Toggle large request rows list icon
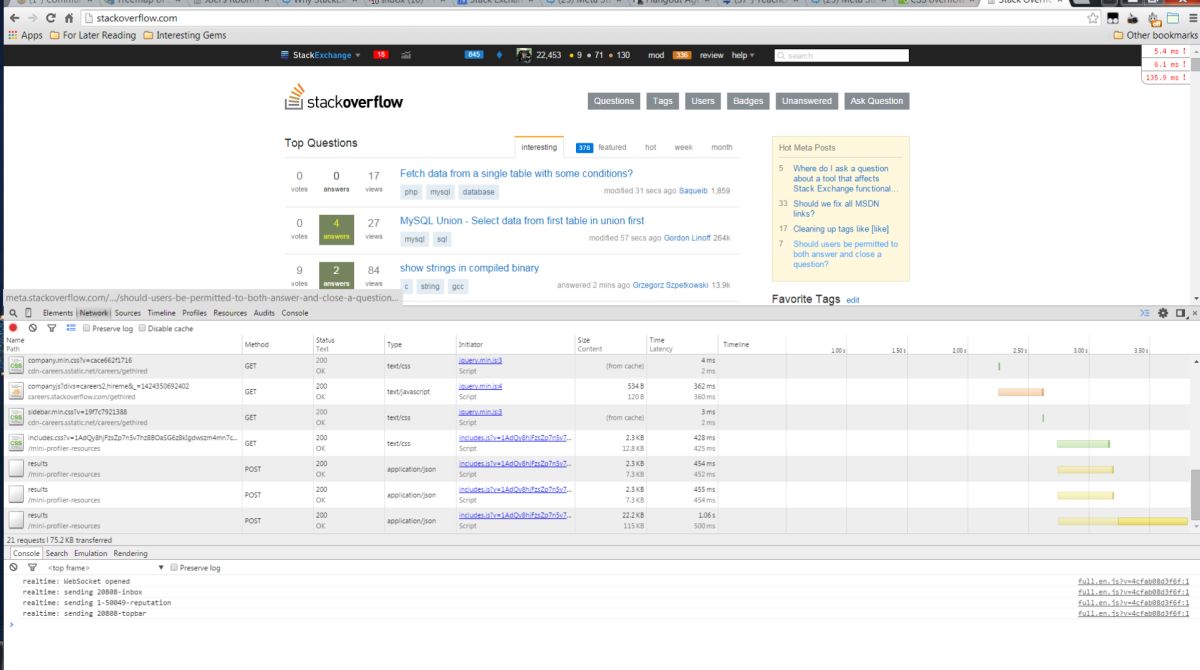This screenshot has width=1200, height=670. pyautogui.click(x=70, y=328)
